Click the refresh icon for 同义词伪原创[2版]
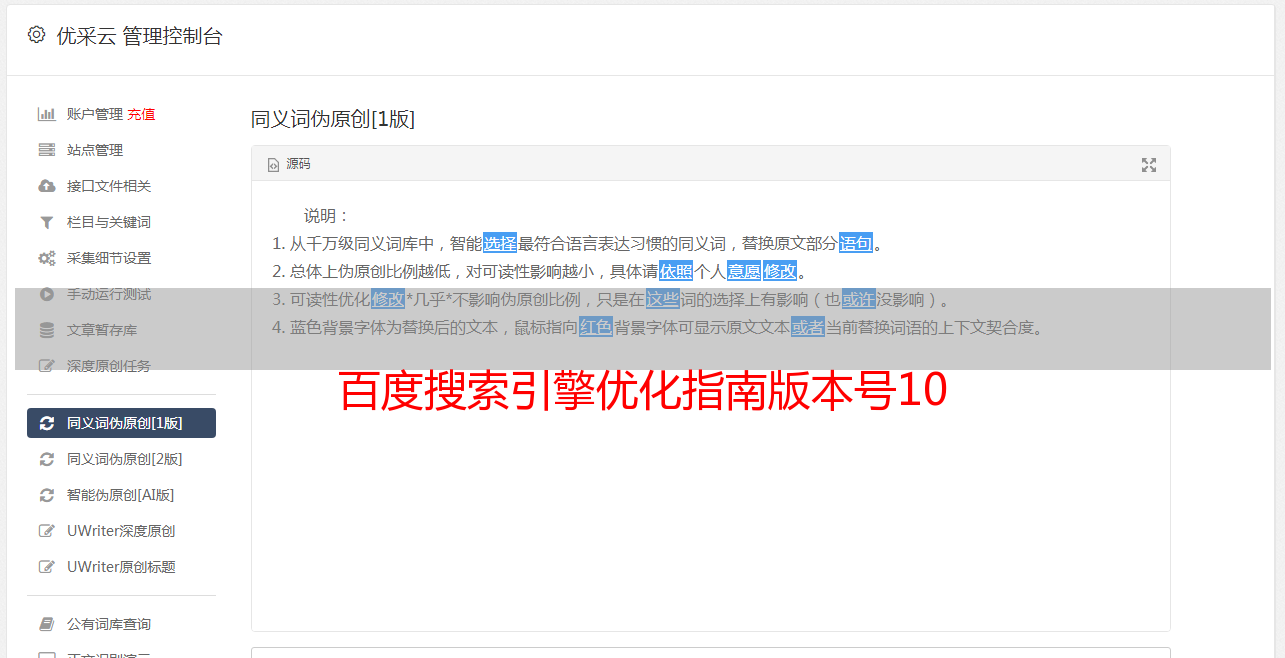This screenshot has height=658, width=1285. click(x=46, y=459)
